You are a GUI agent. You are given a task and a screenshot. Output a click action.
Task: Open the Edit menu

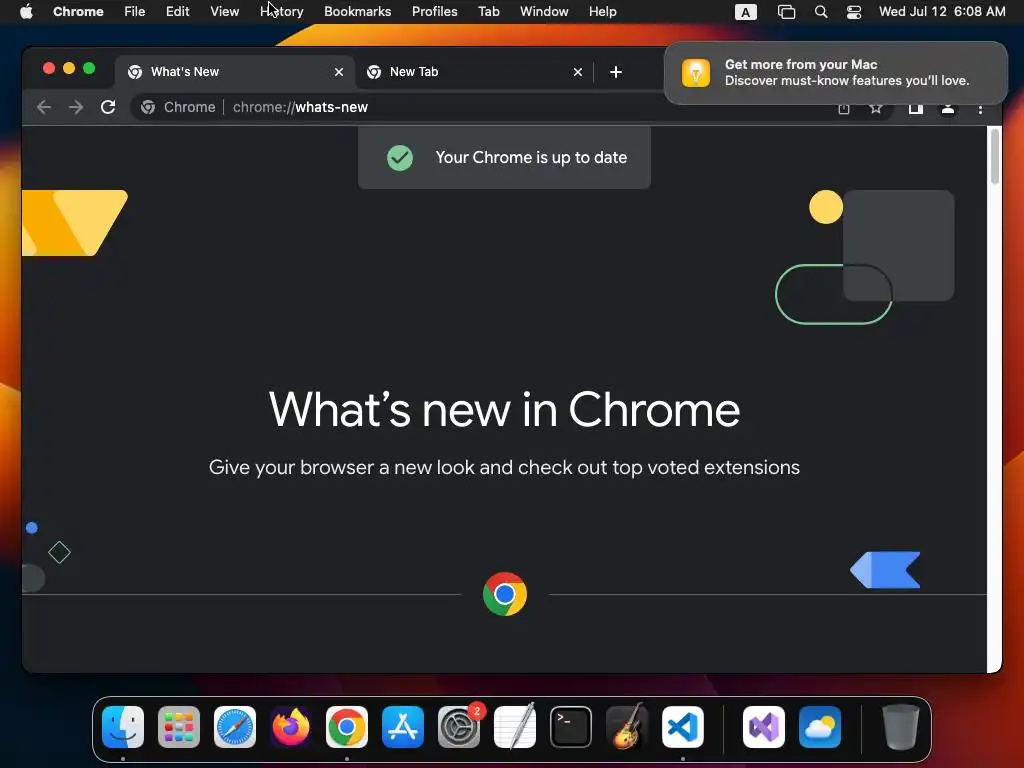coord(177,11)
